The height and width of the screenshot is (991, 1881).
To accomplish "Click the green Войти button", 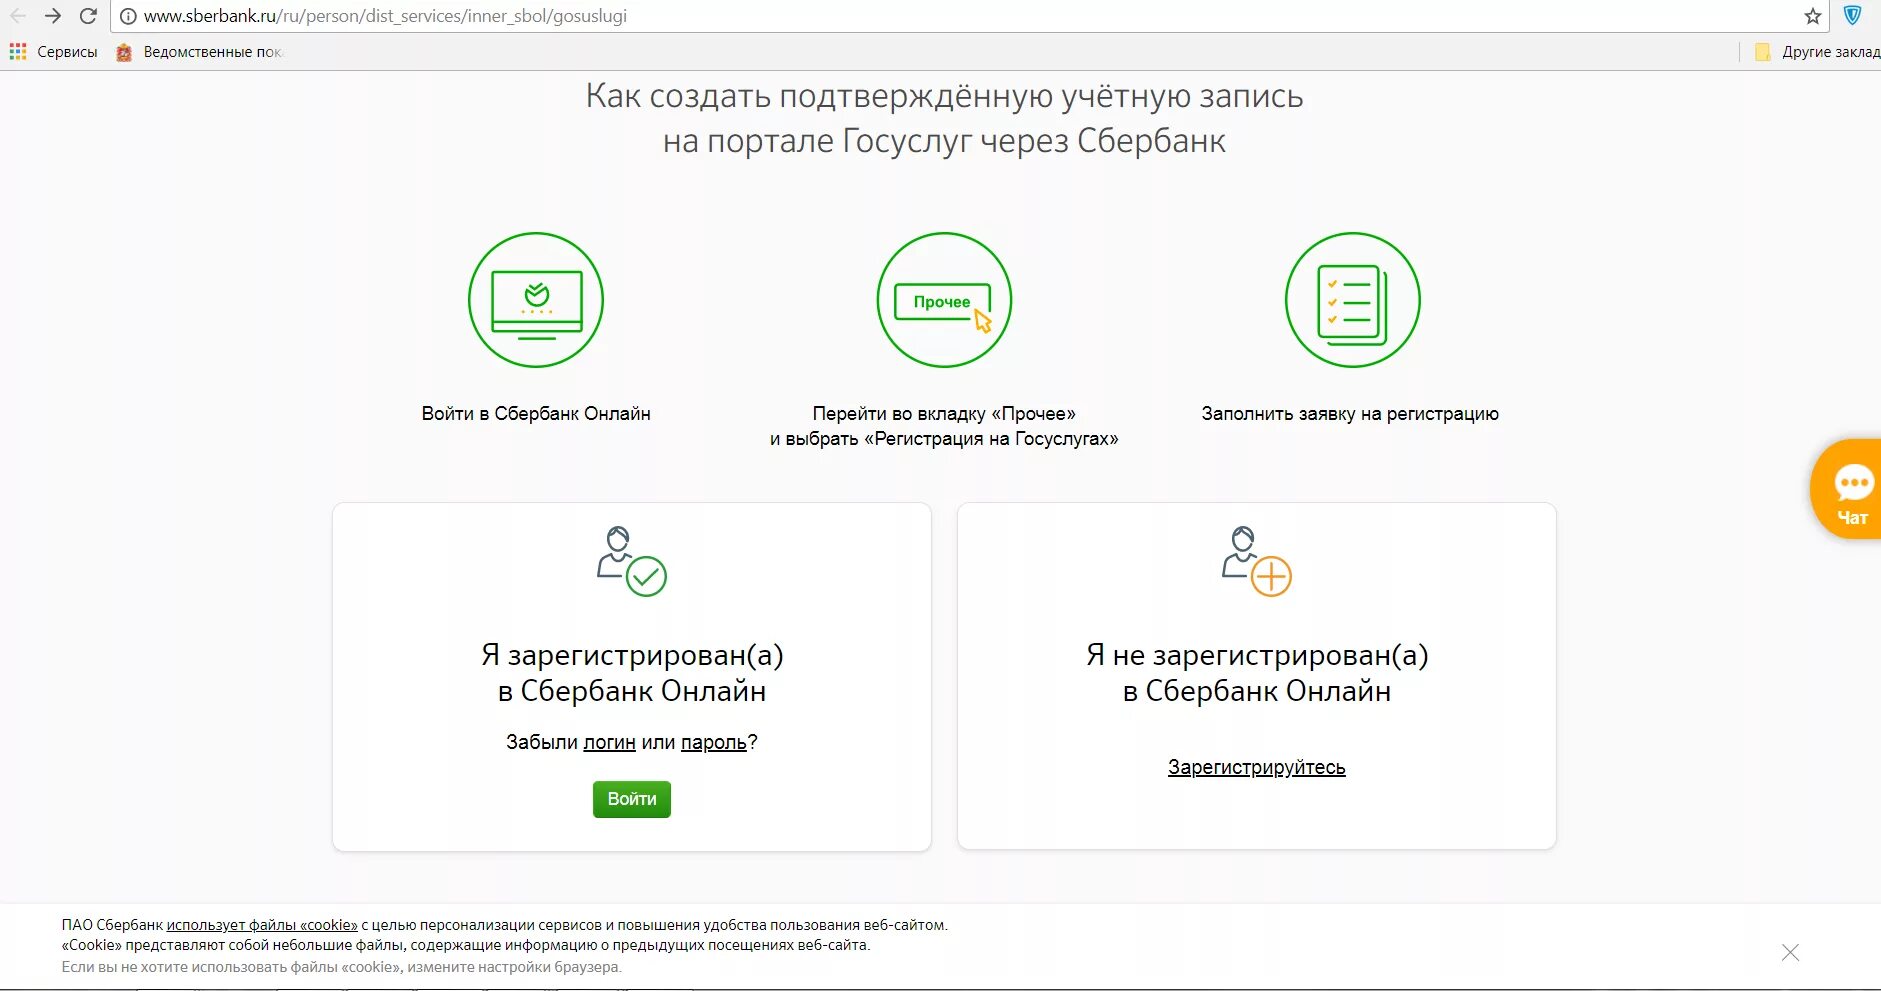I will pyautogui.click(x=632, y=799).
